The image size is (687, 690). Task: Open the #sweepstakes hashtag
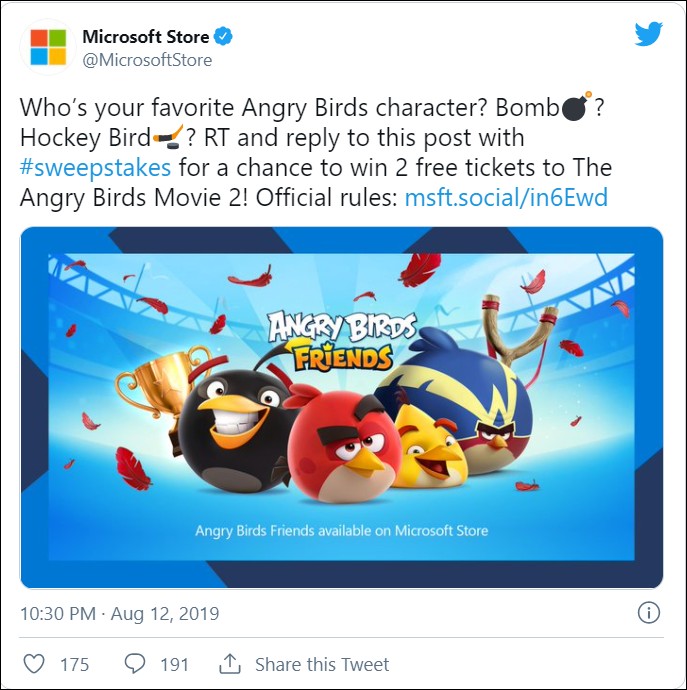click(x=96, y=167)
